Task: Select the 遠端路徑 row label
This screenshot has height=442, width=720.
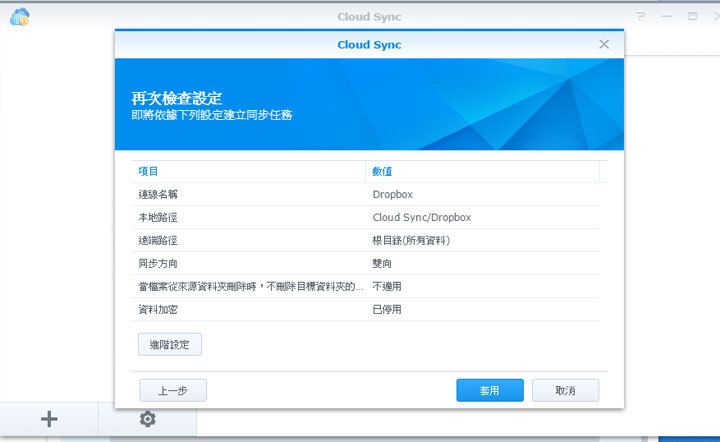Action: pyautogui.click(x=158, y=240)
